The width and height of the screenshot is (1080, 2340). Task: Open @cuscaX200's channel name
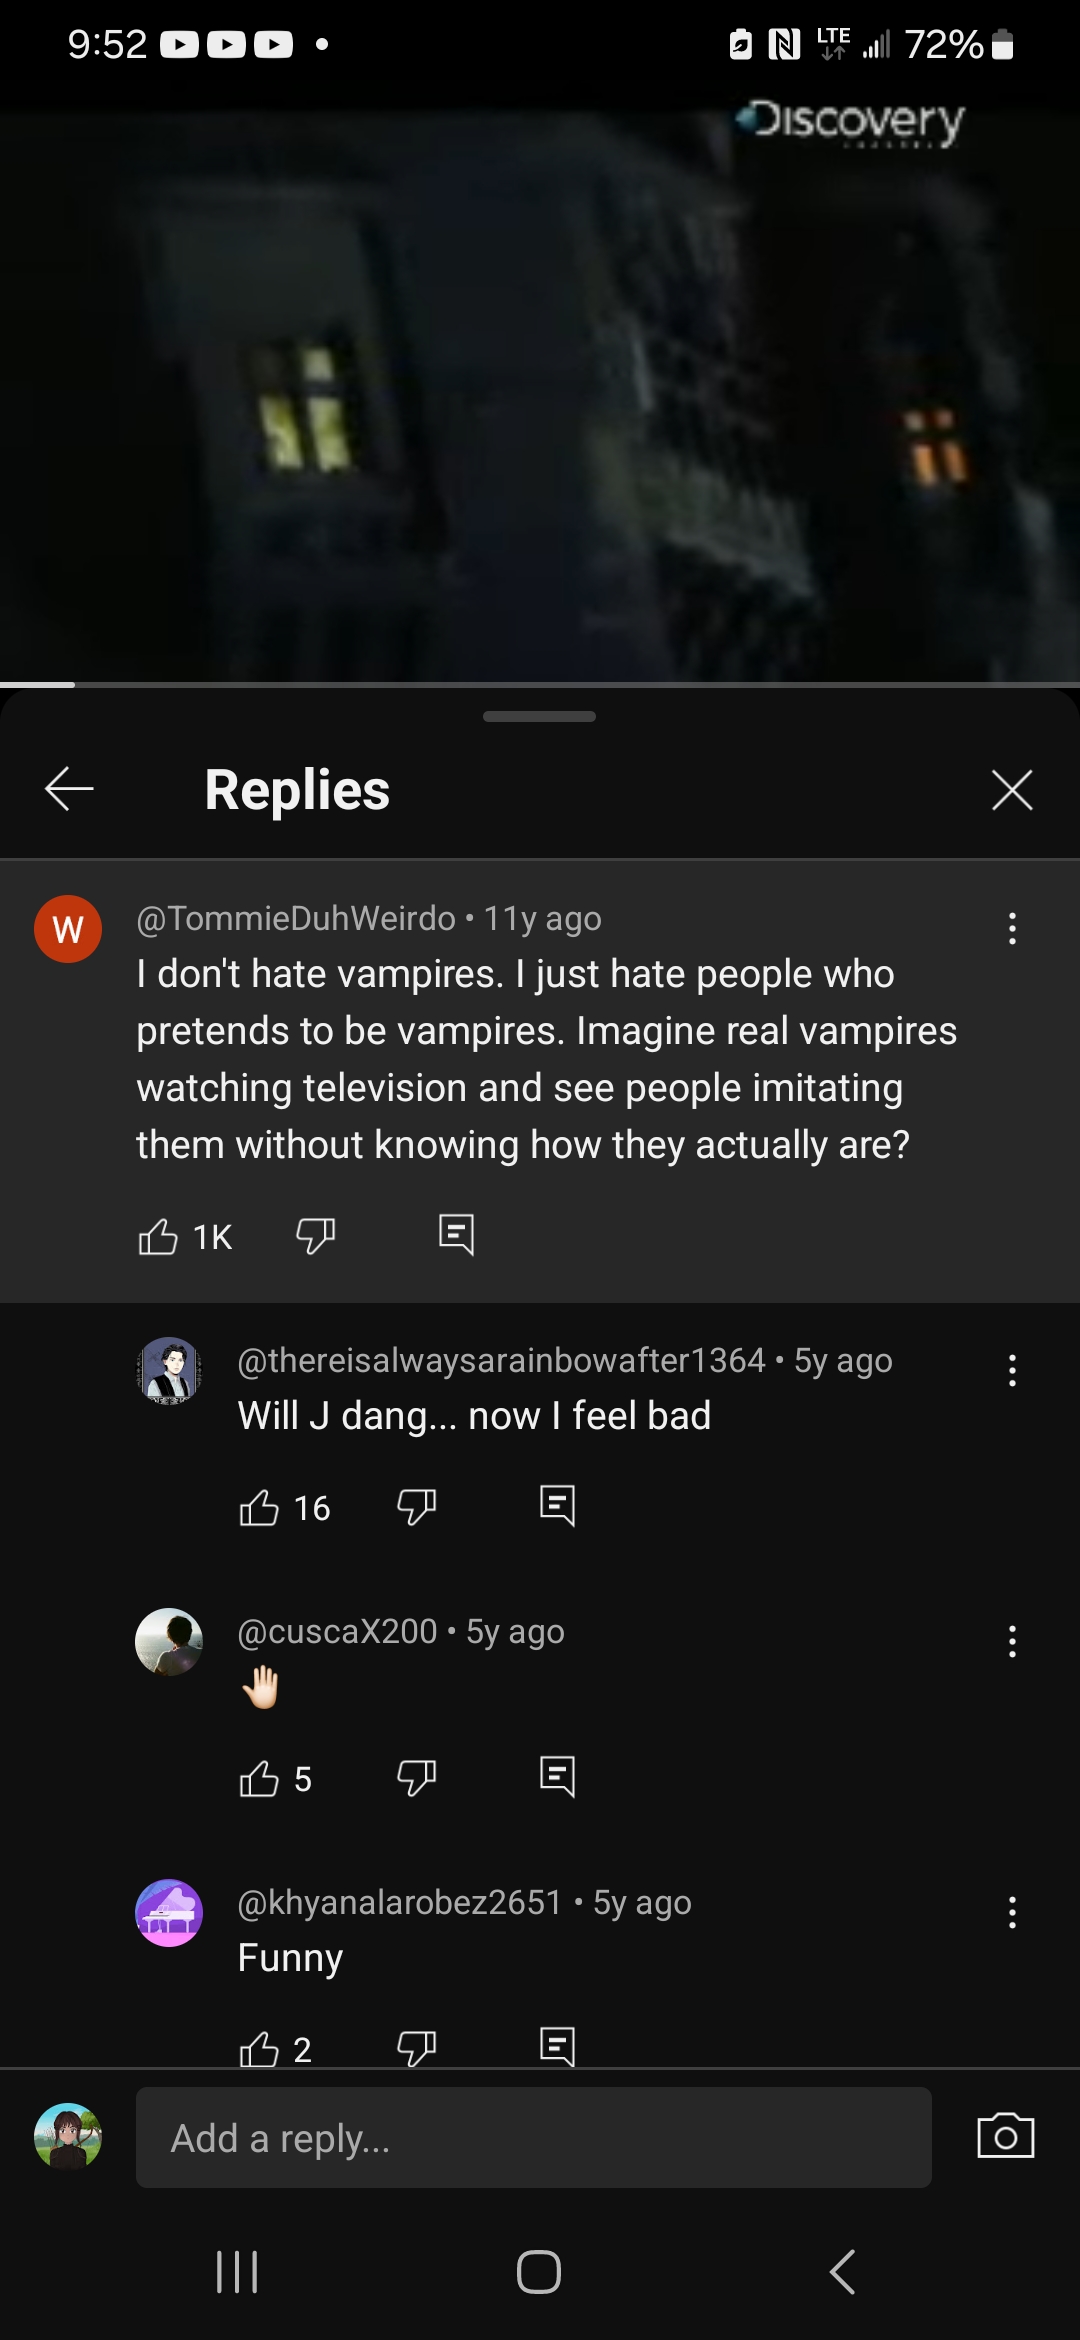click(337, 1632)
